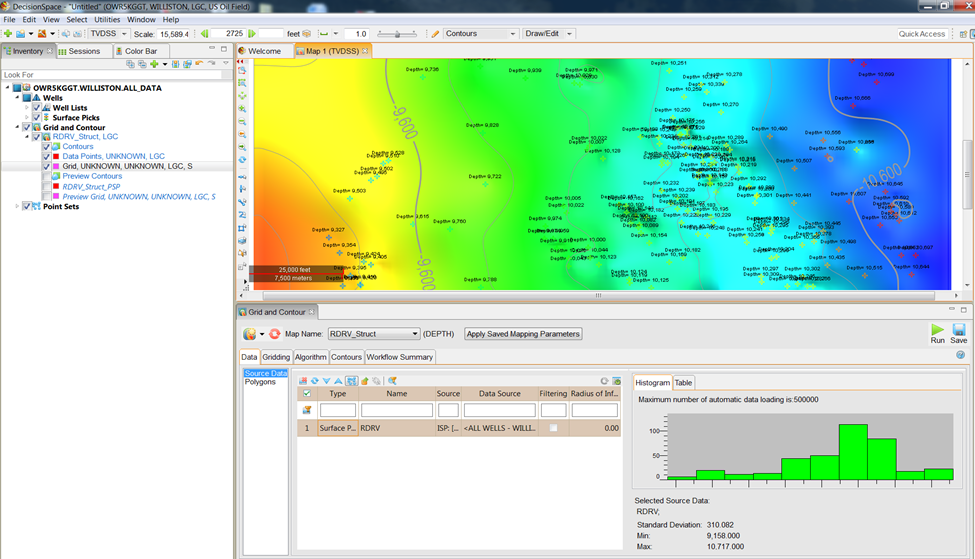Check the Filtering box in RDRV row
The height and width of the screenshot is (559, 975).
click(553, 428)
